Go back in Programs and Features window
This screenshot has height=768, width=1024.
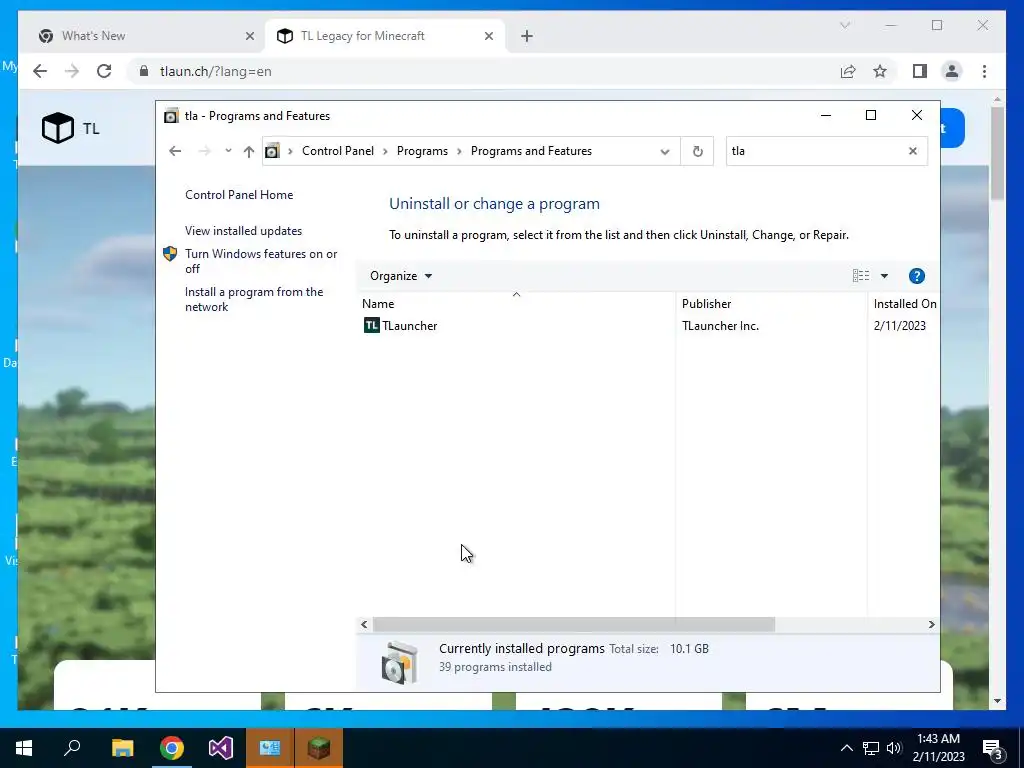tap(174, 151)
